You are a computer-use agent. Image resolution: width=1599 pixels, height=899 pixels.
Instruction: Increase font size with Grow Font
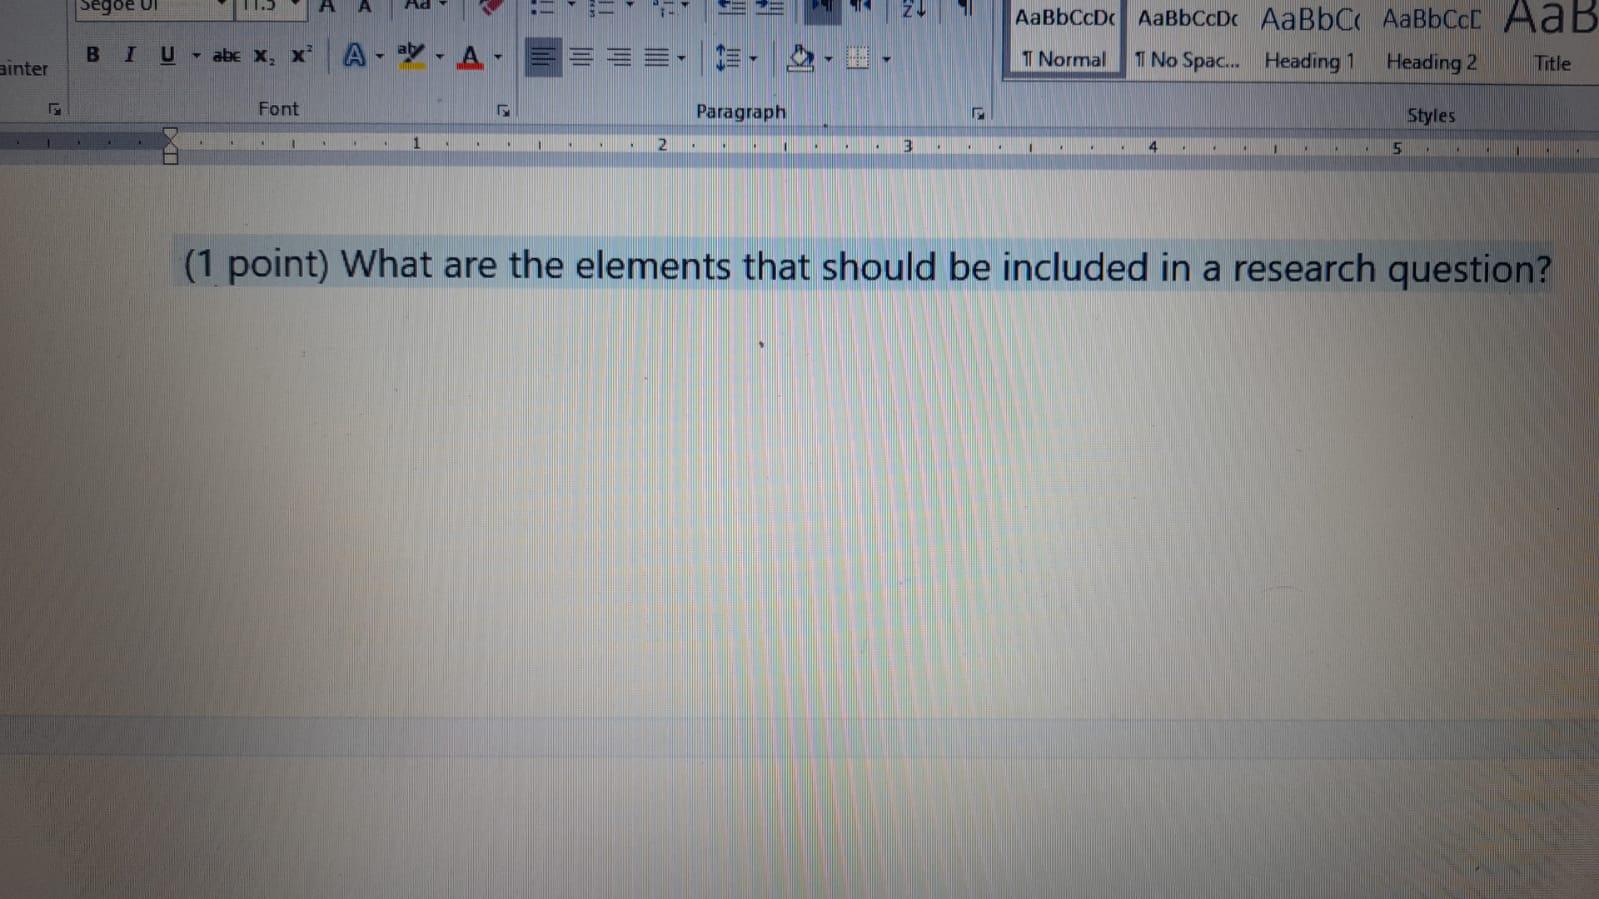[x=327, y=7]
